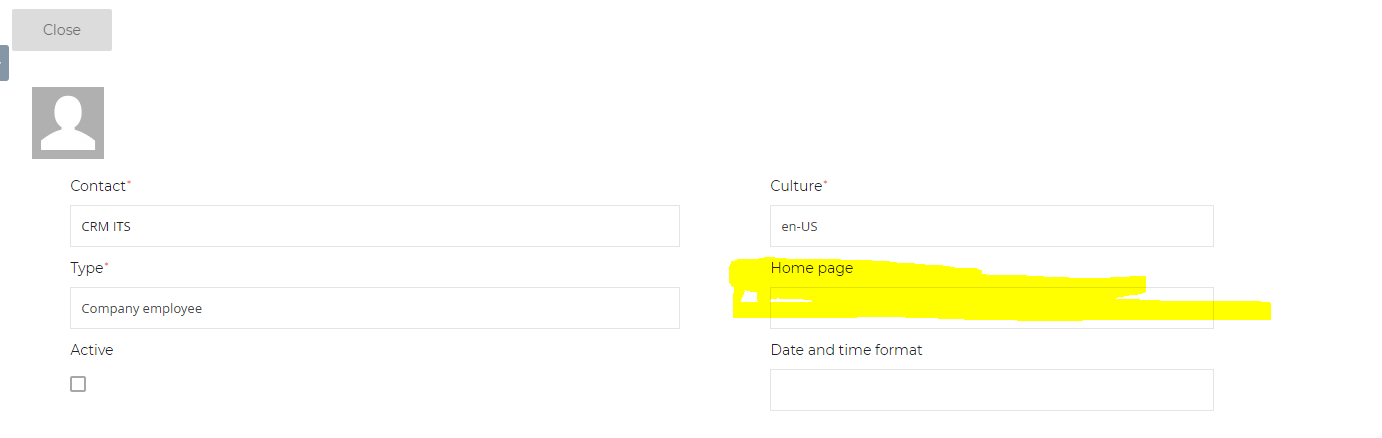Open the Culture dropdown field

pos(992,226)
